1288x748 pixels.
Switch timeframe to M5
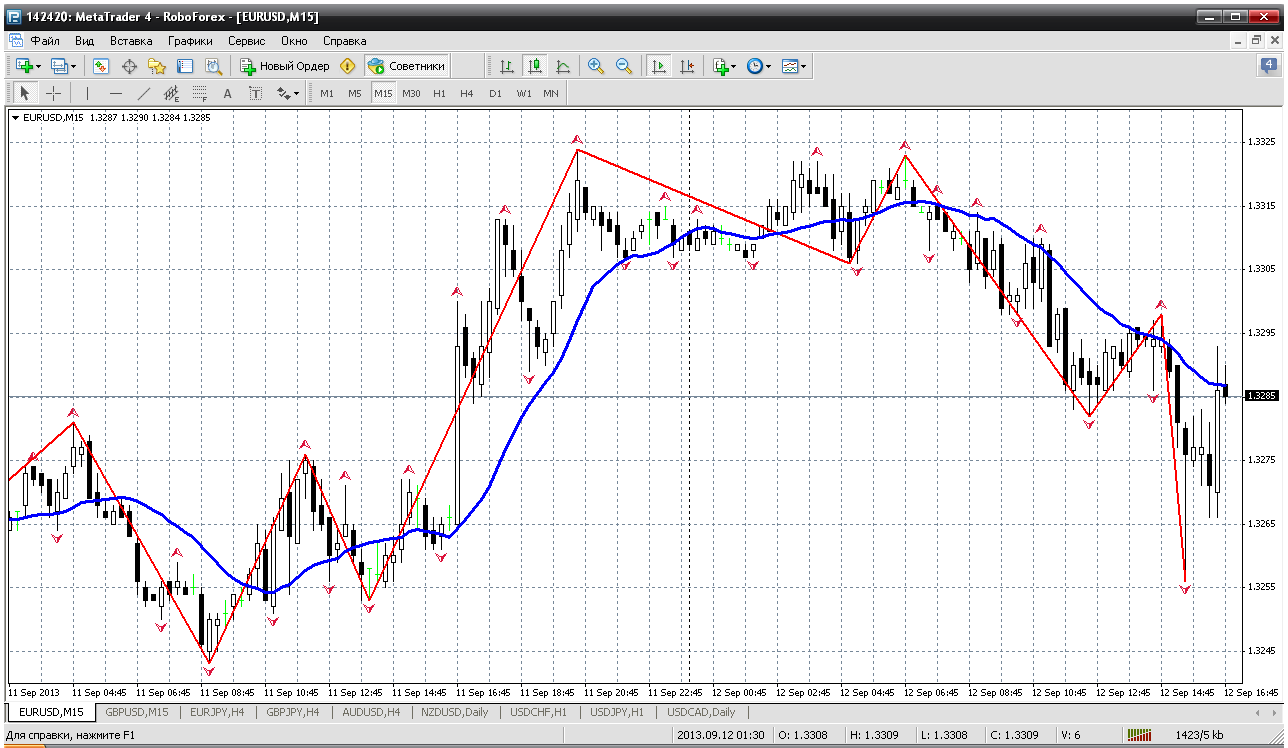coord(355,93)
